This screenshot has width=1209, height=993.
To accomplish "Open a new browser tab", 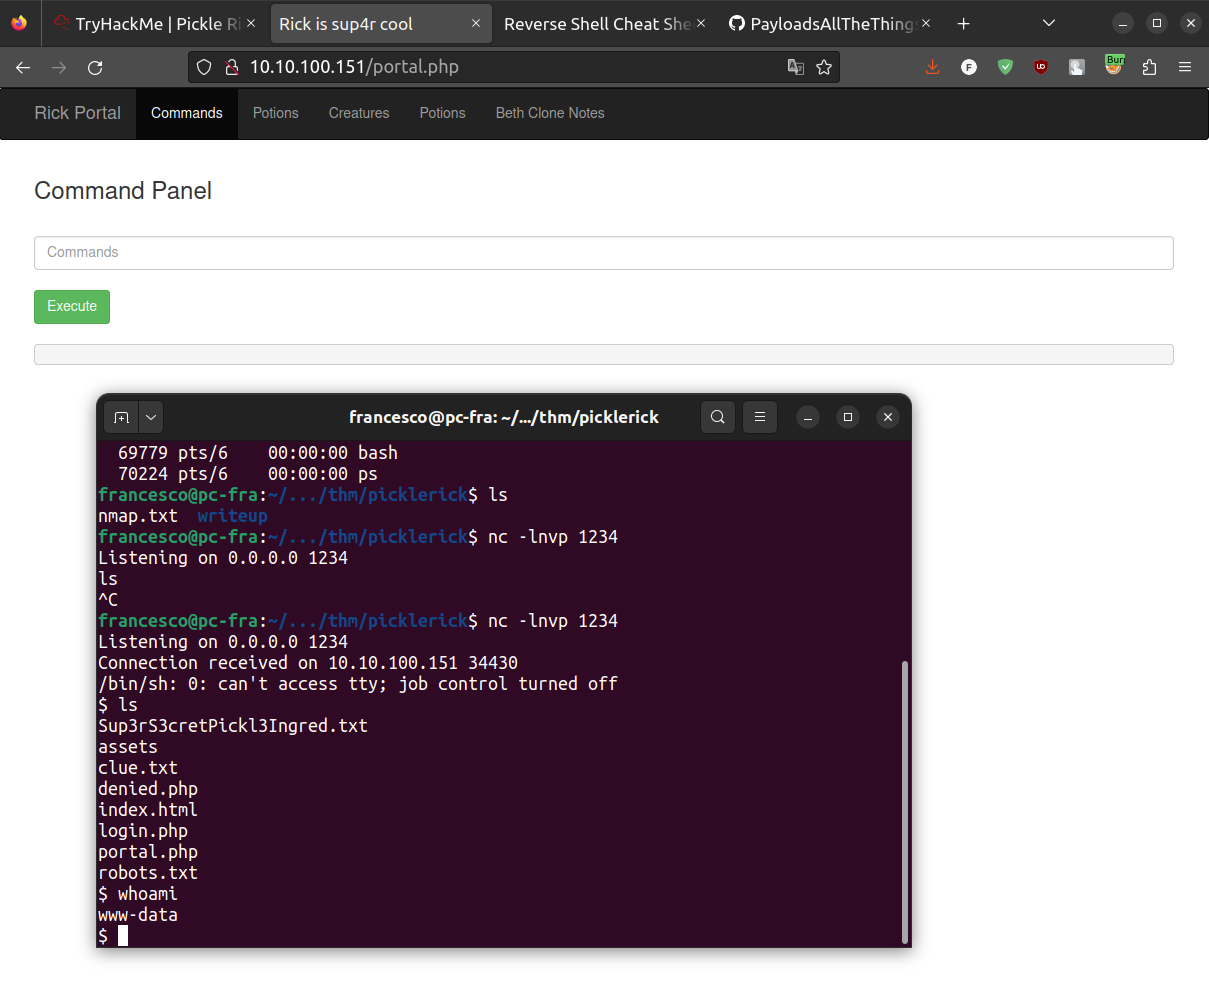I will click(963, 23).
